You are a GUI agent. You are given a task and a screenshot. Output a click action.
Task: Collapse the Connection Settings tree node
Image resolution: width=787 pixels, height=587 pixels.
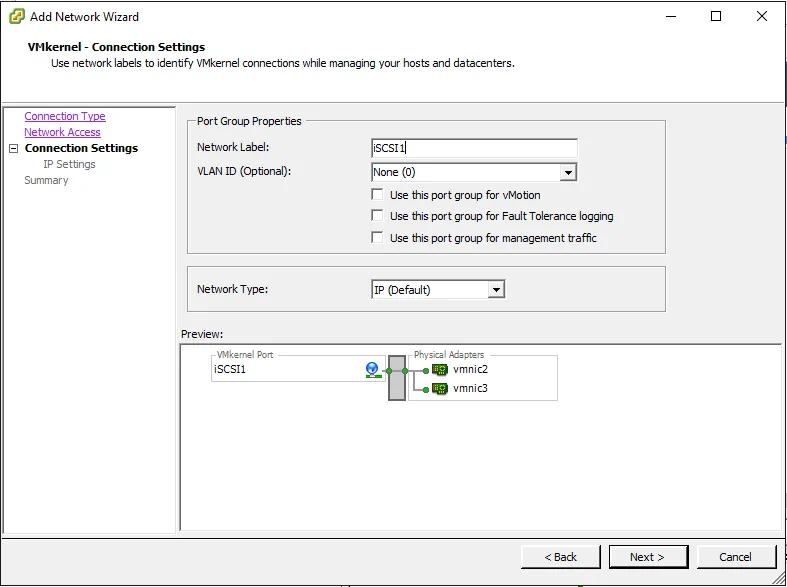point(14,149)
